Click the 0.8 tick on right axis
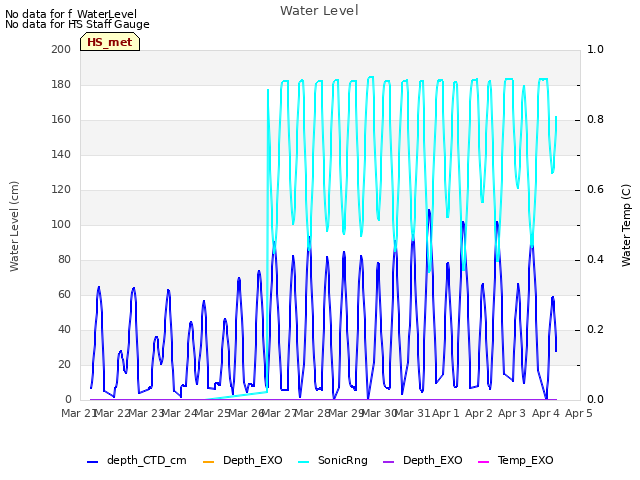Screen dimensions: 640x480 [595, 120]
